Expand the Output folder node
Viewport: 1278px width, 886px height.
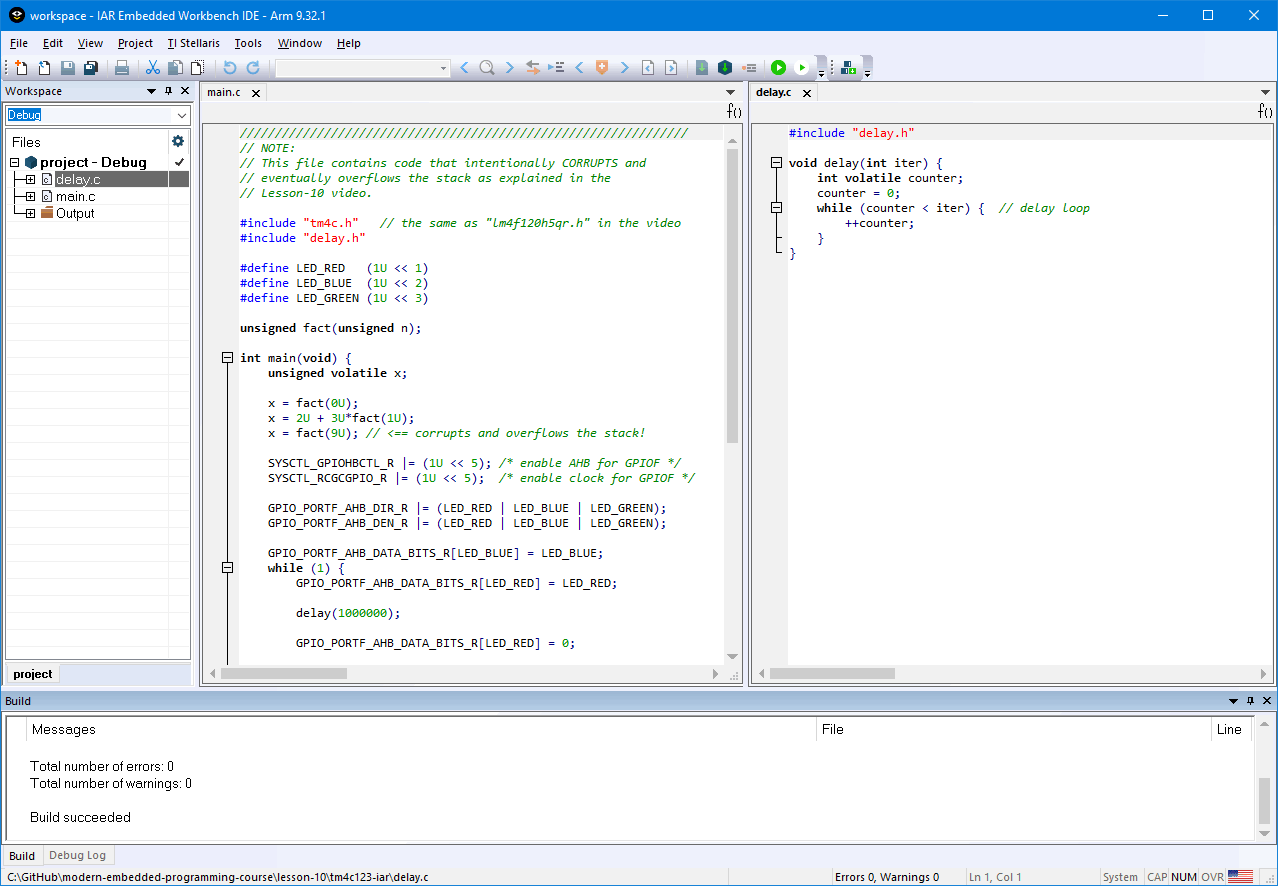[30, 214]
